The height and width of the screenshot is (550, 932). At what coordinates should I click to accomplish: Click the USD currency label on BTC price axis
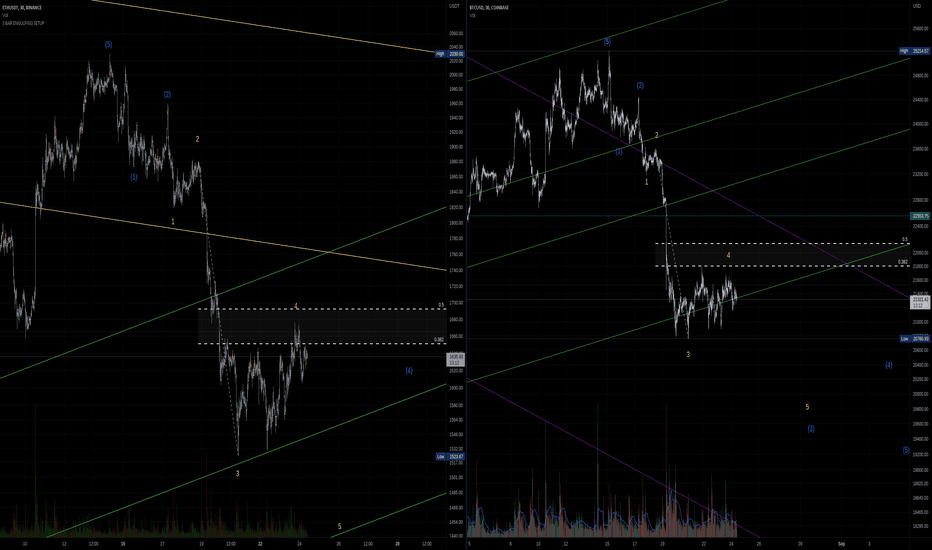[x=916, y=6]
